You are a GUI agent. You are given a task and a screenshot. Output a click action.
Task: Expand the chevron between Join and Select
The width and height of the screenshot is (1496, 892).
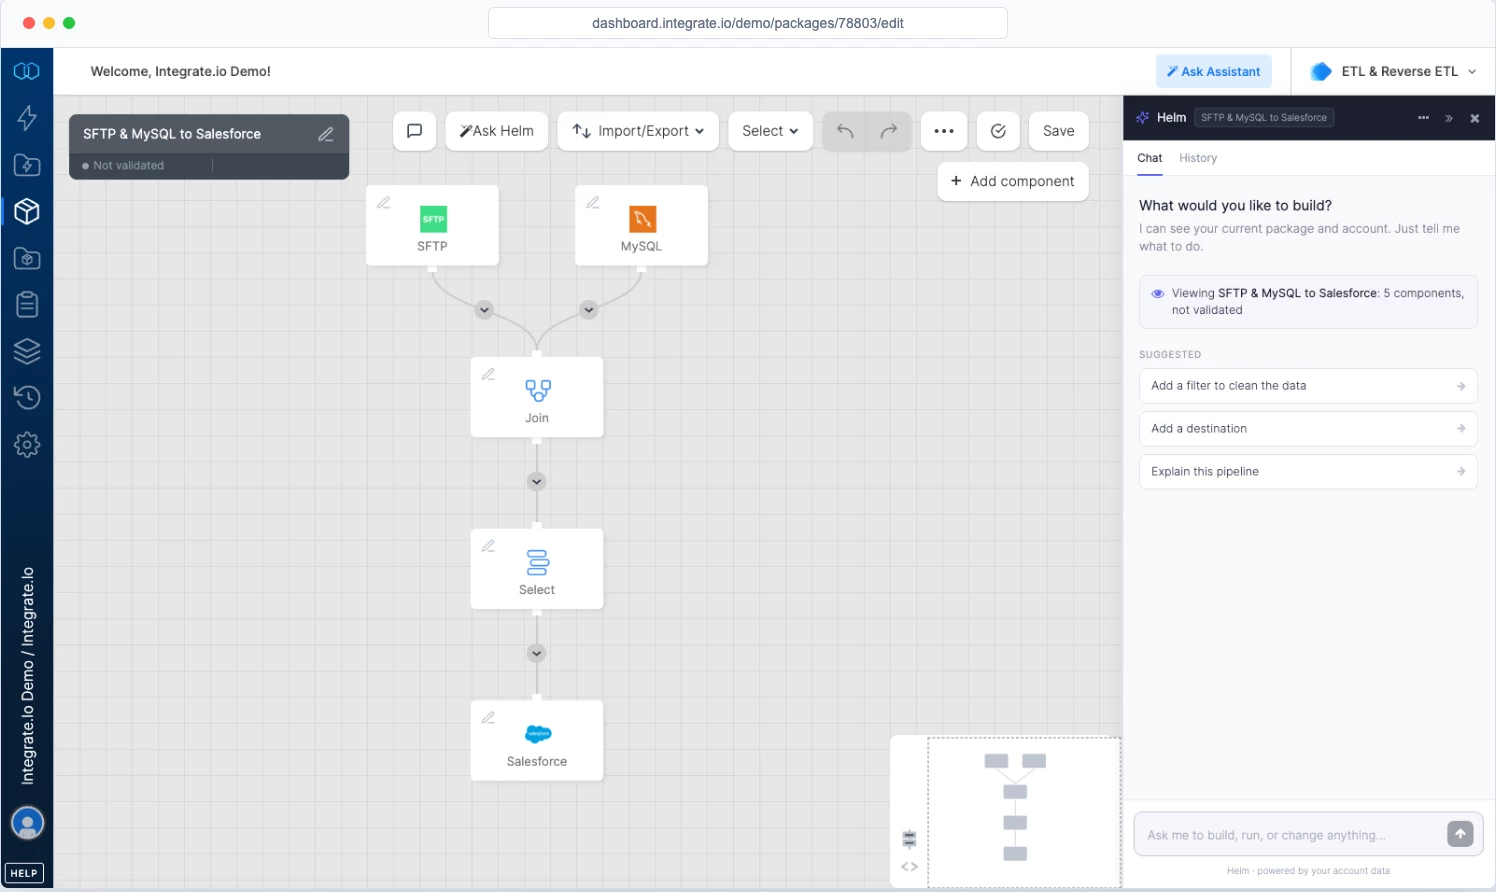pos(537,482)
